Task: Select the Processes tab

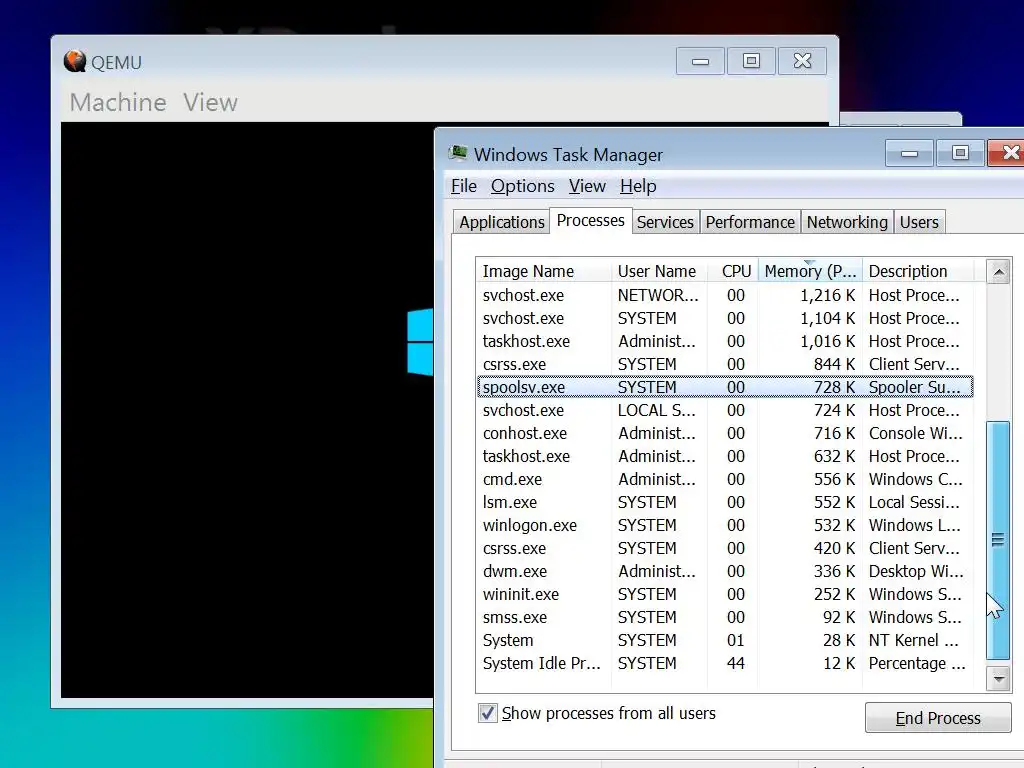Action: pyautogui.click(x=590, y=220)
